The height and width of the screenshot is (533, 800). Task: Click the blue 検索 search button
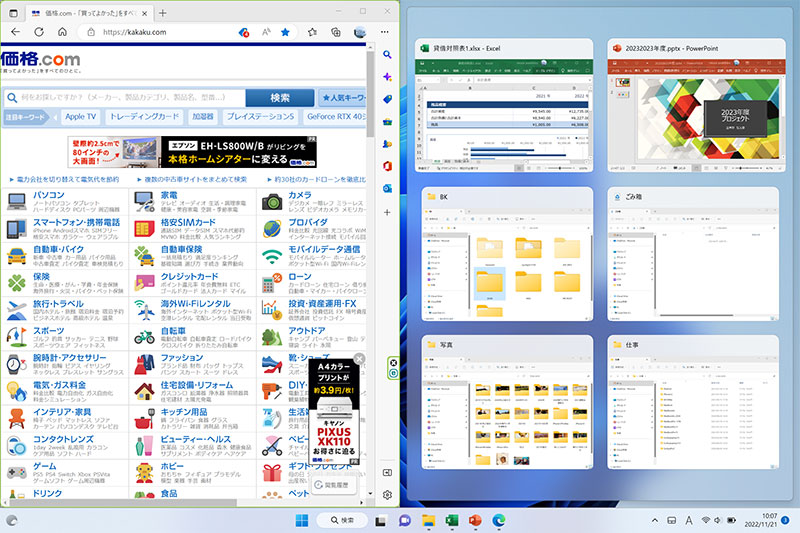tap(280, 97)
